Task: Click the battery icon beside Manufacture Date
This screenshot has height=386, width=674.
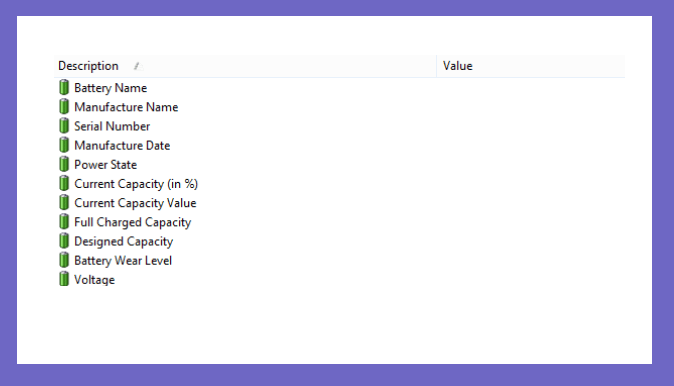Action: pos(64,145)
